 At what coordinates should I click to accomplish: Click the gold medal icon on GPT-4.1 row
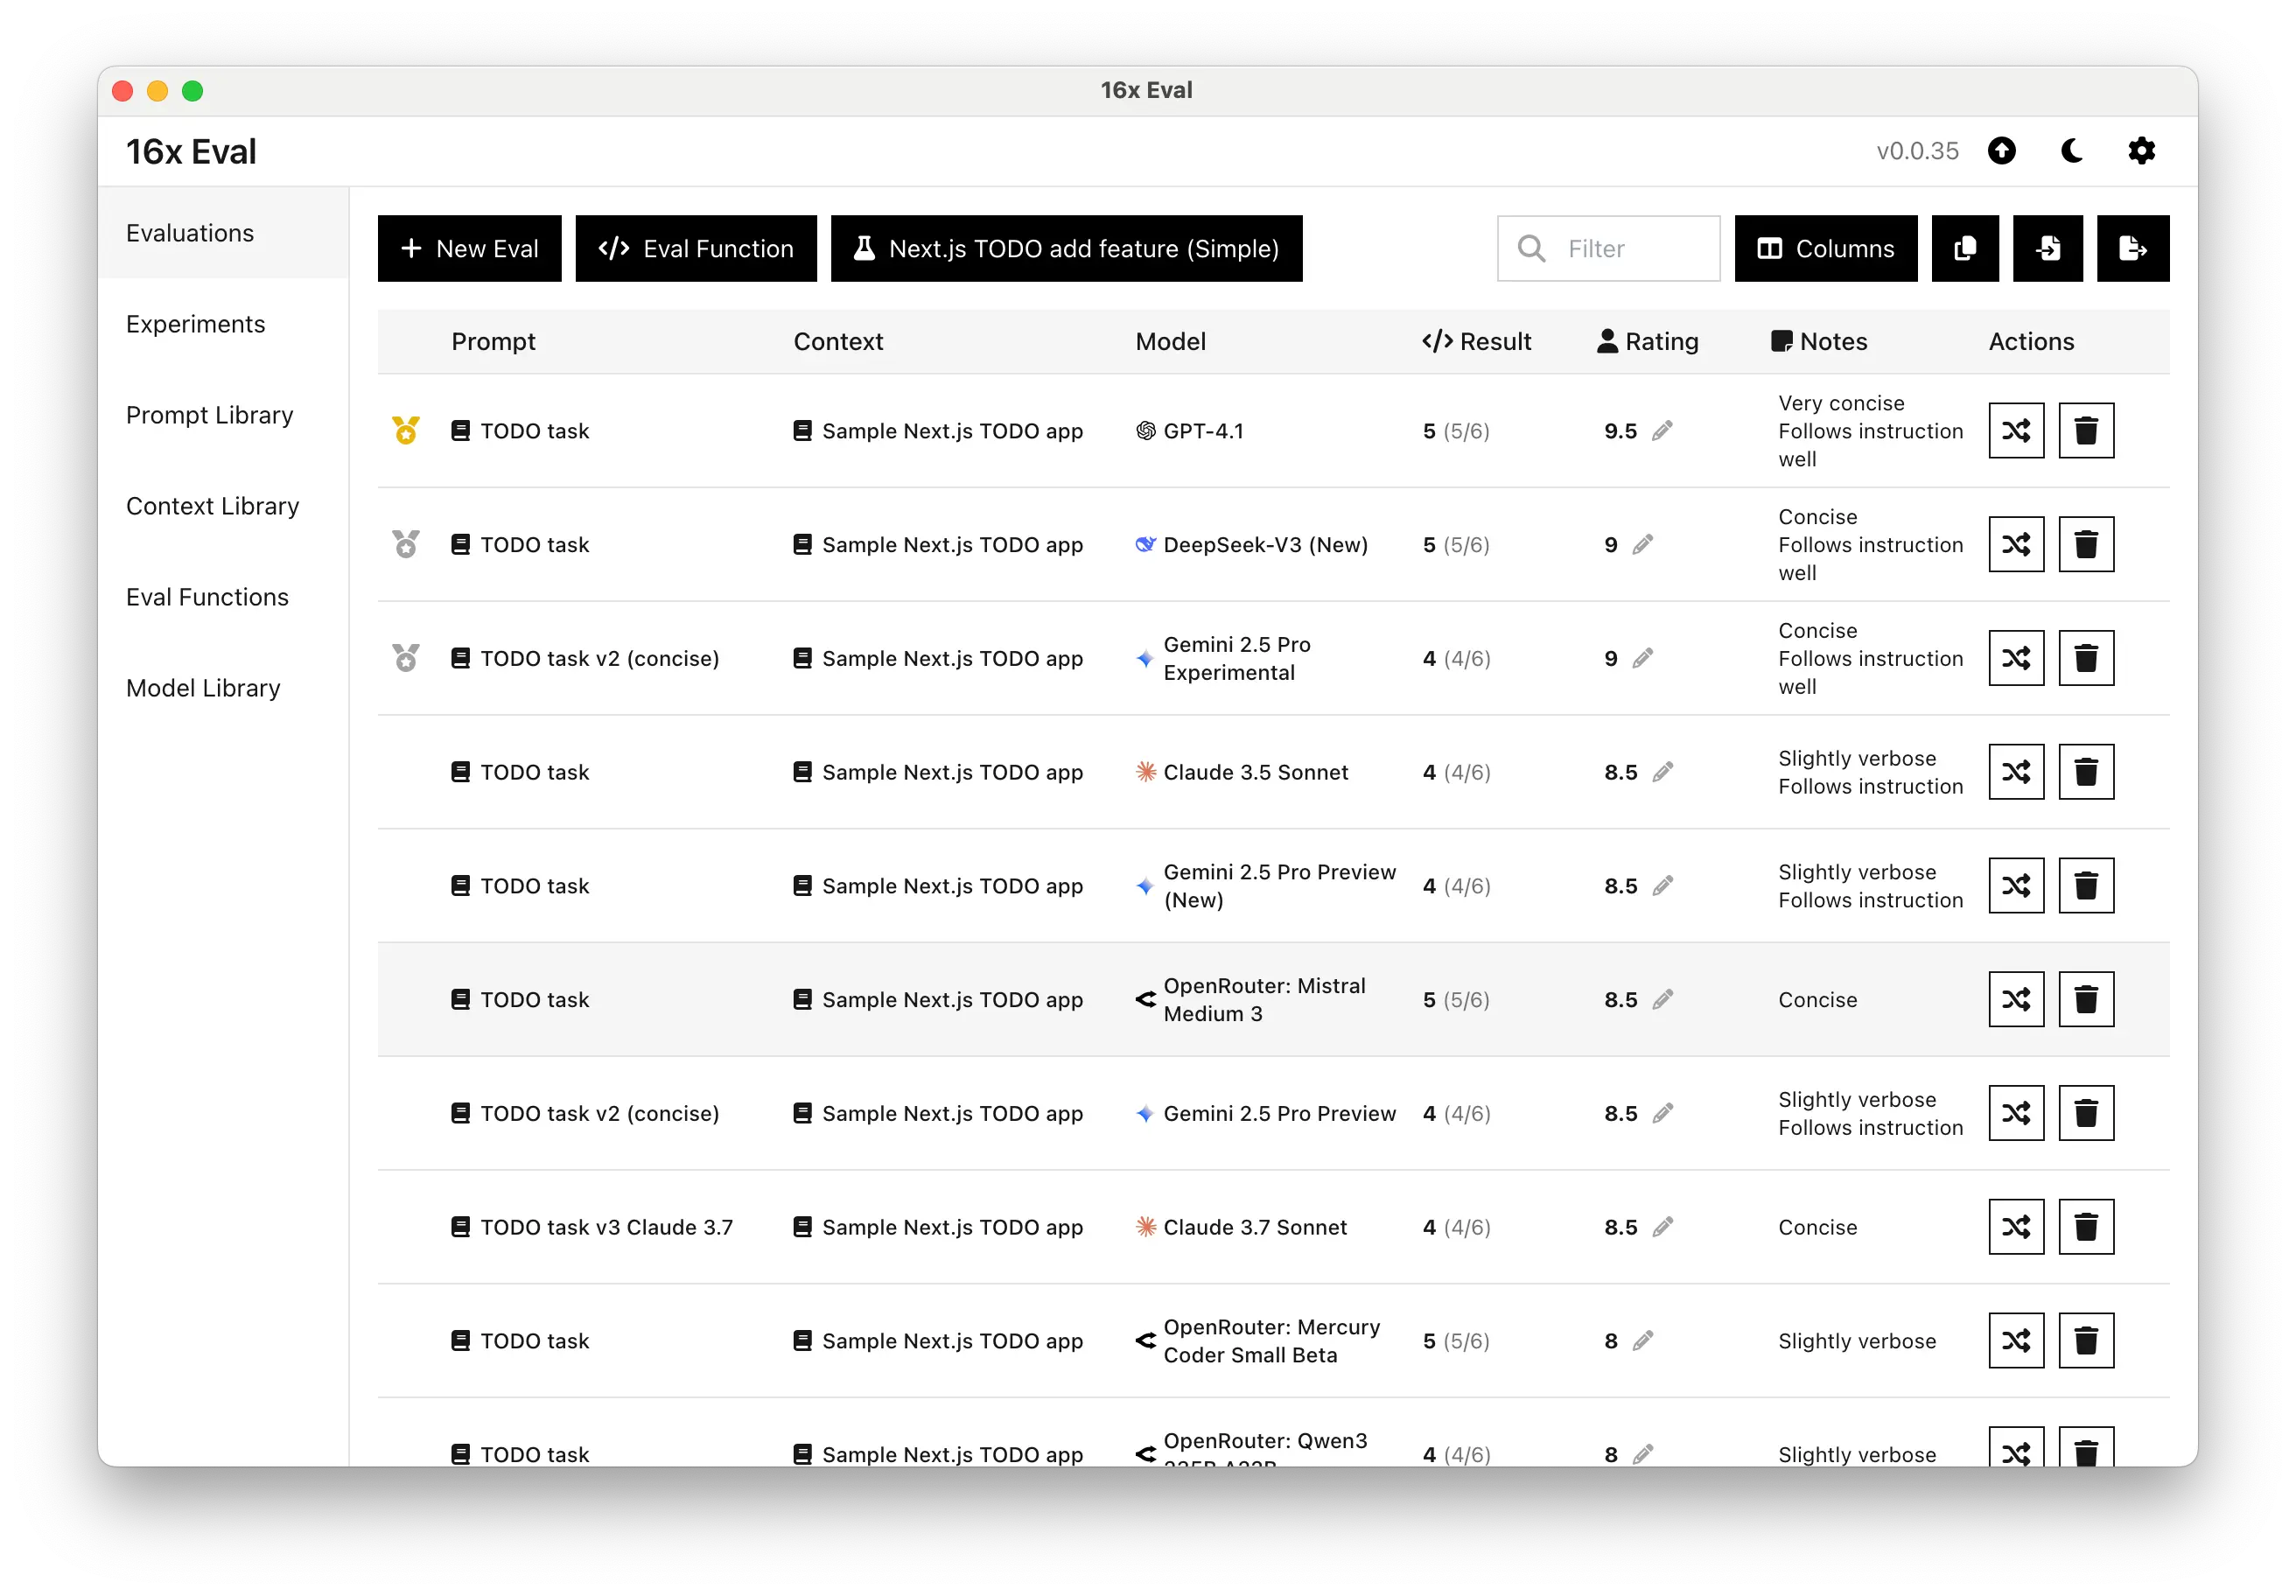[406, 431]
